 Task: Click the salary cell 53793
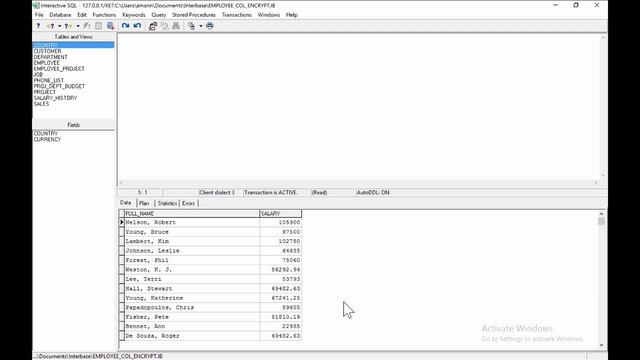coord(281,279)
